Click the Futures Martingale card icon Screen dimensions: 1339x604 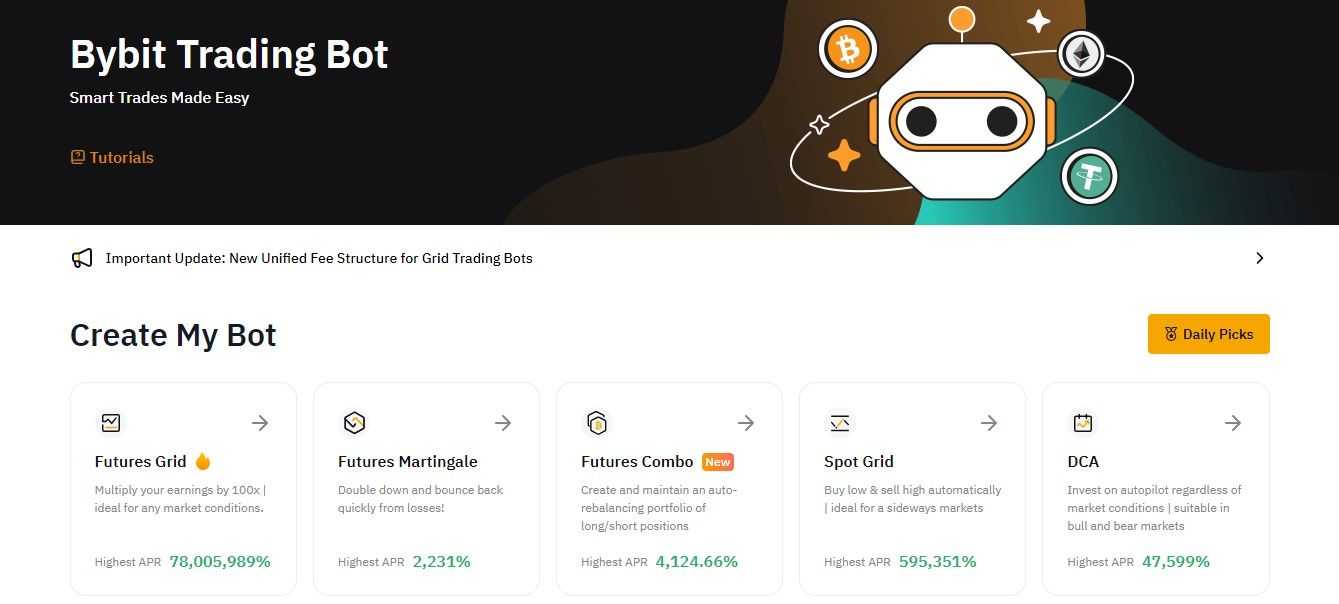354,423
